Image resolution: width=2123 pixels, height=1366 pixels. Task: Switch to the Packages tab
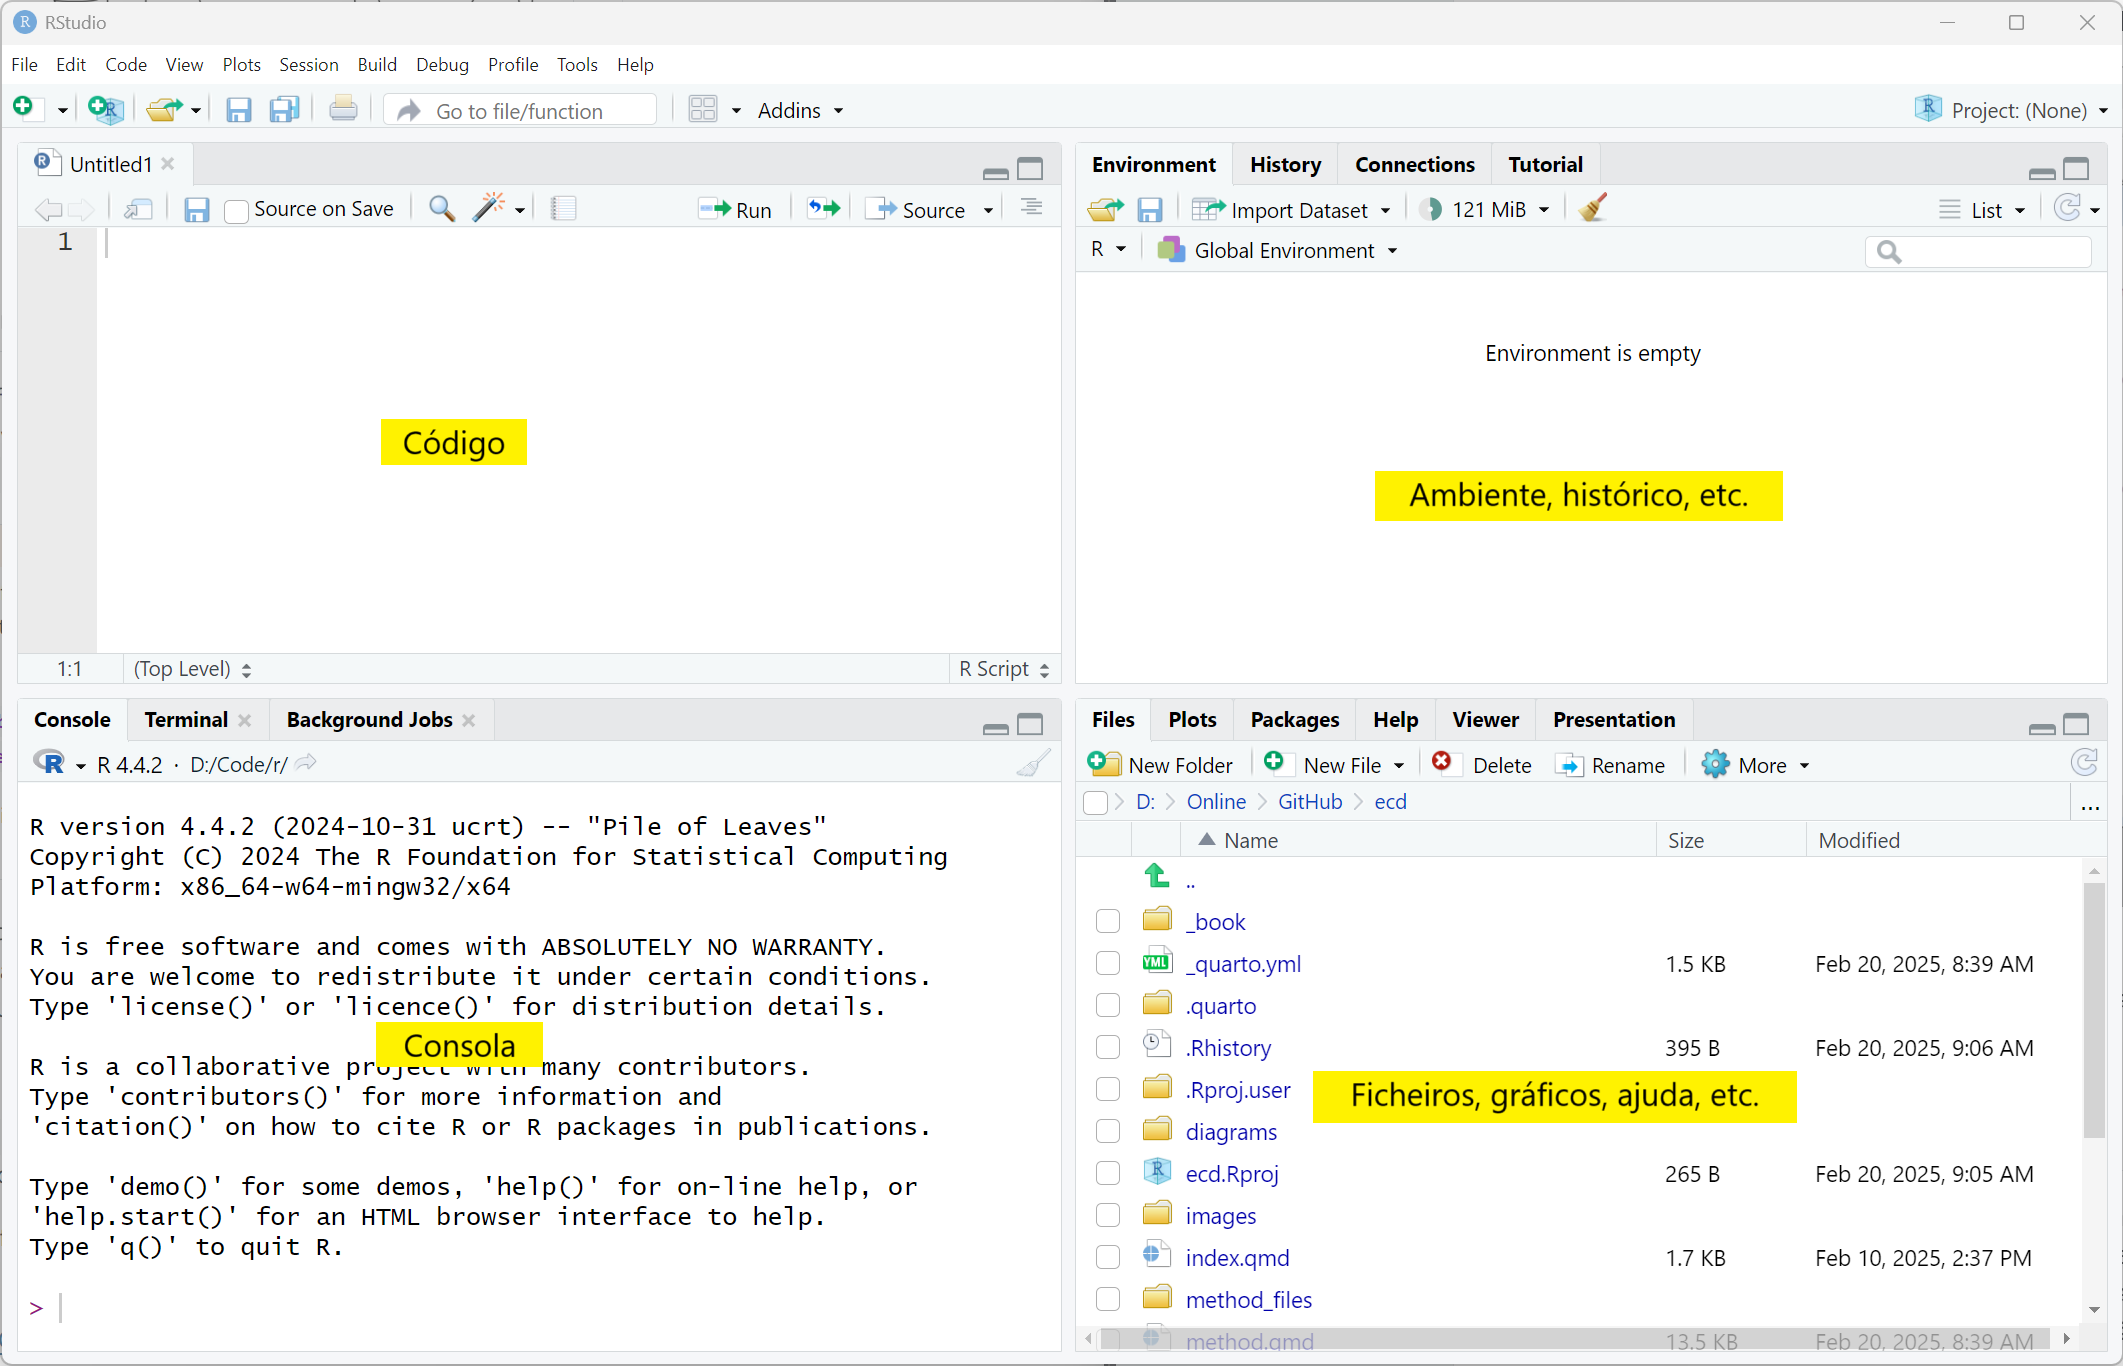[1294, 719]
